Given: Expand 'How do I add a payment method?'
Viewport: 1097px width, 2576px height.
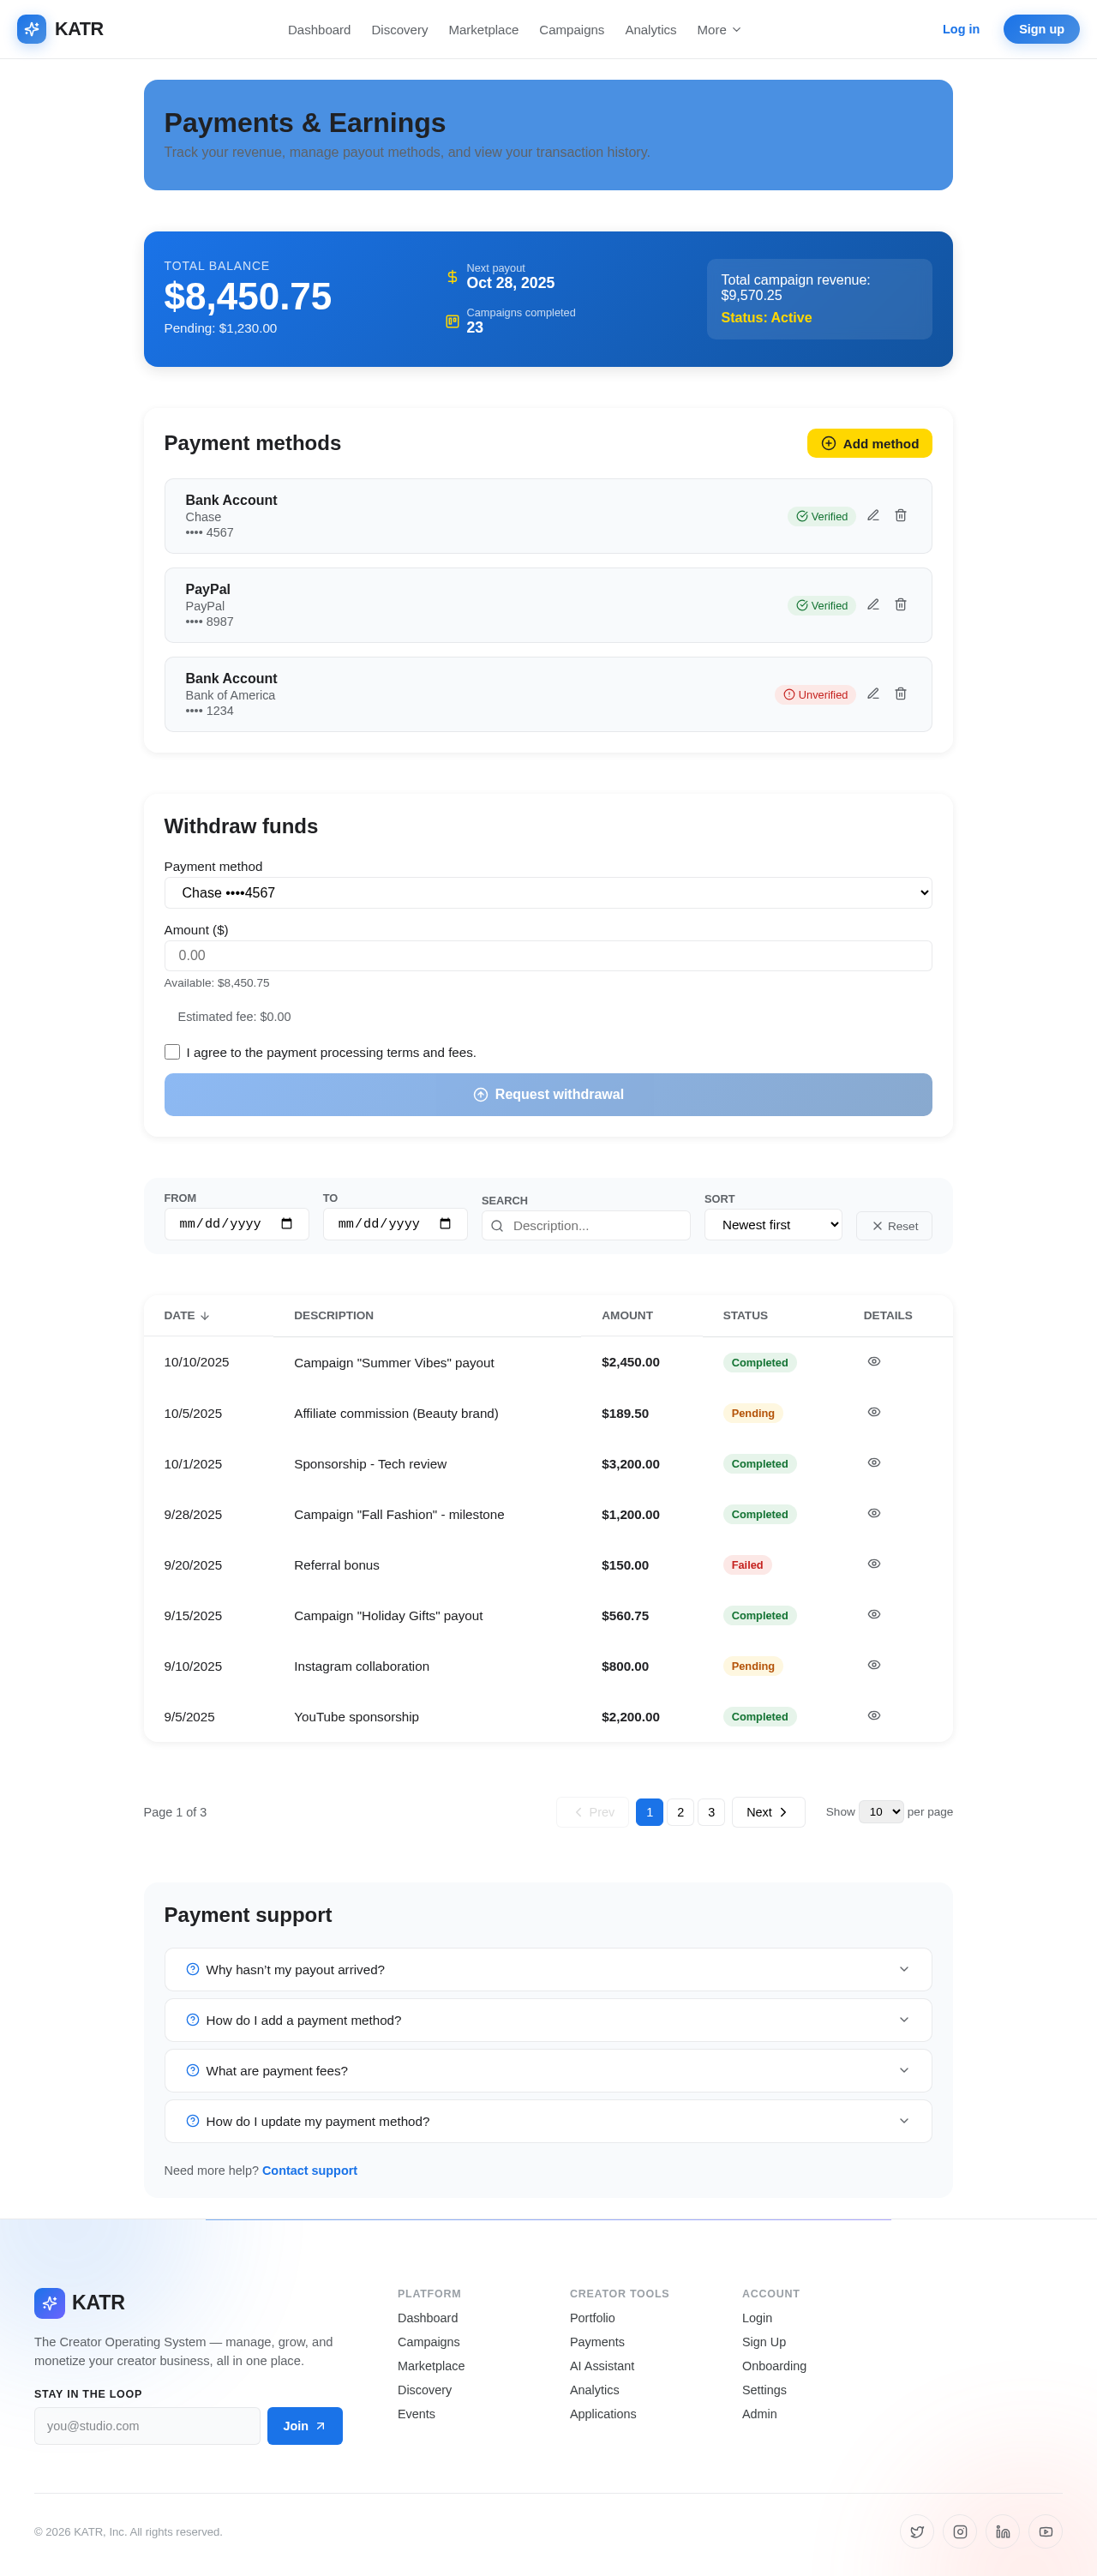Looking at the screenshot, I should (x=548, y=2020).
